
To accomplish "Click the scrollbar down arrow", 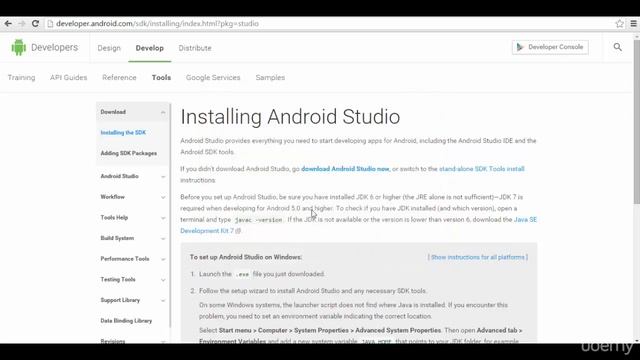I will click(637, 340).
